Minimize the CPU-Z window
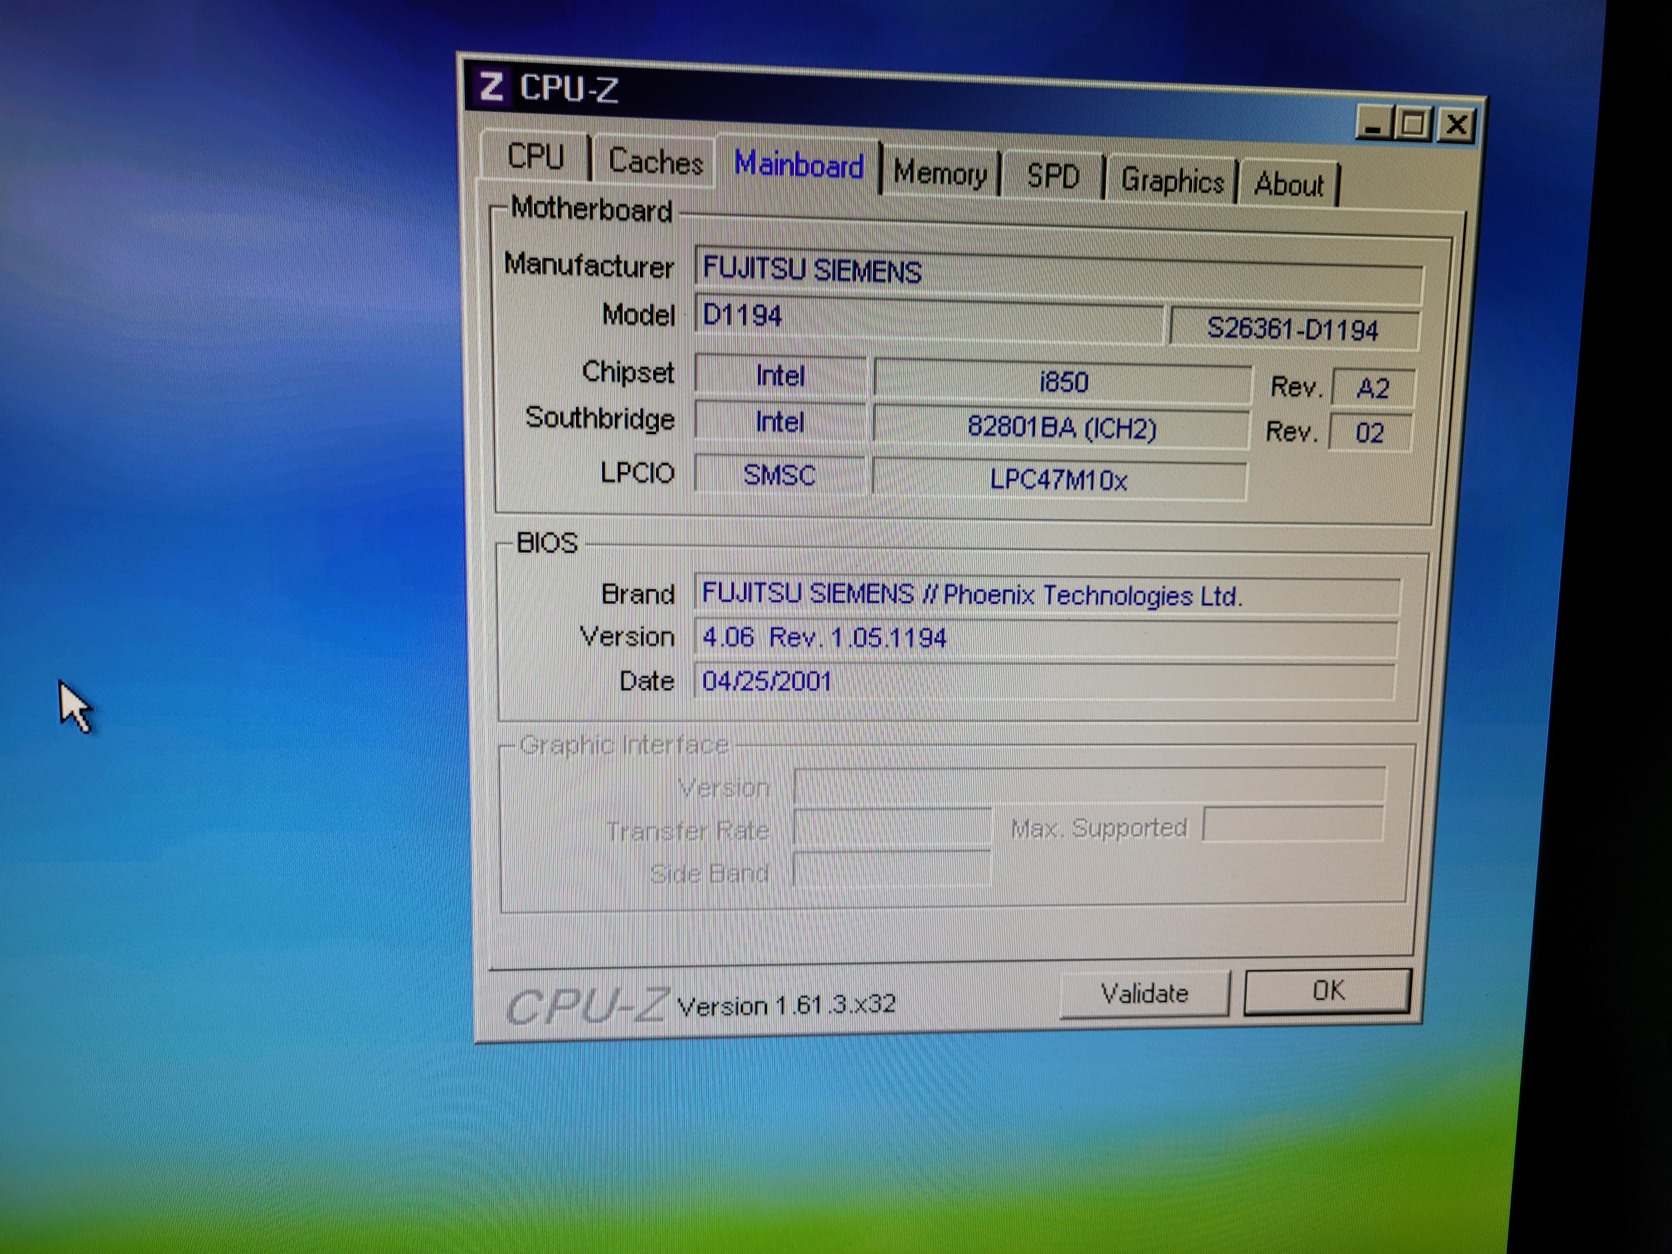 click(1374, 123)
